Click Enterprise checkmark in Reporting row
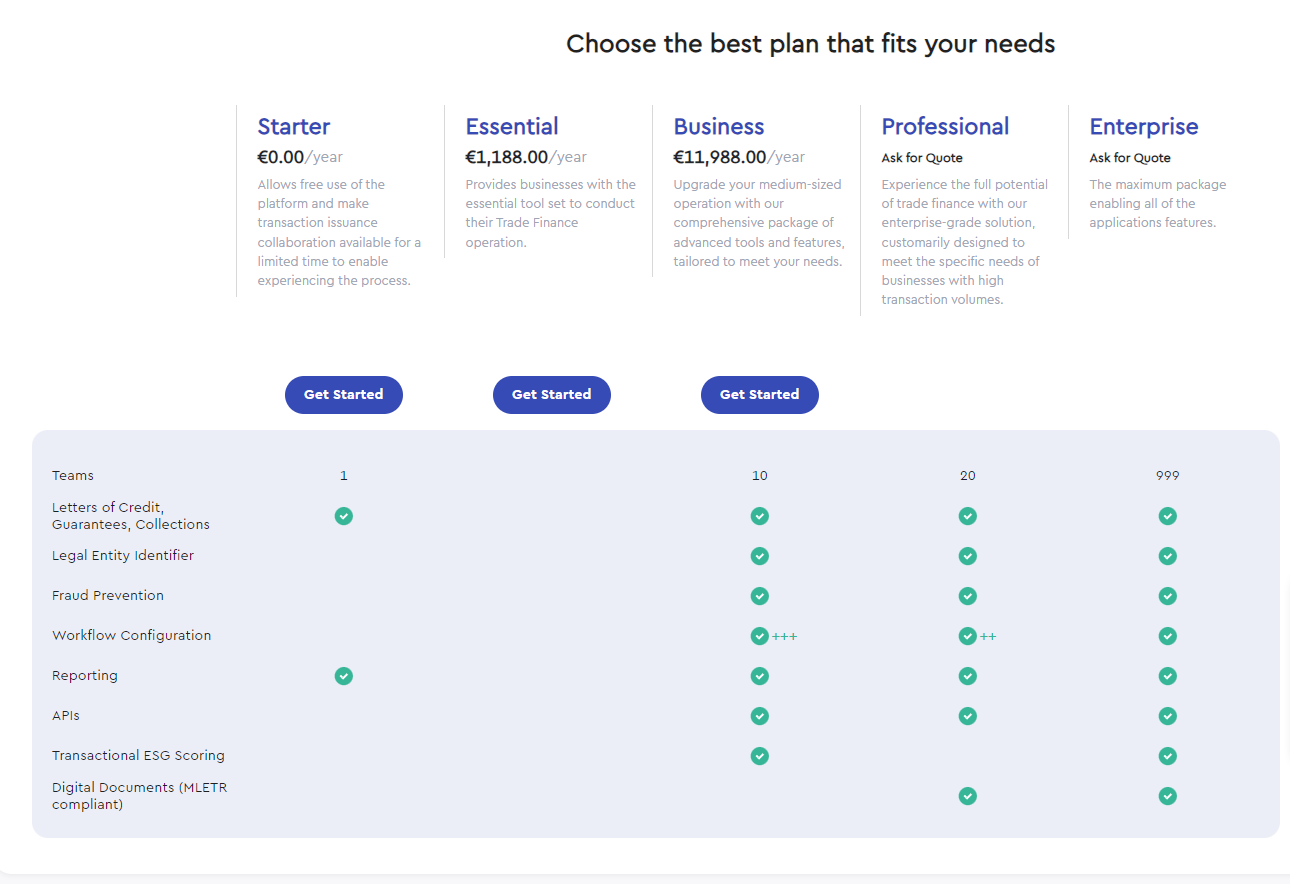Image resolution: width=1290 pixels, height=884 pixels. pos(1168,676)
